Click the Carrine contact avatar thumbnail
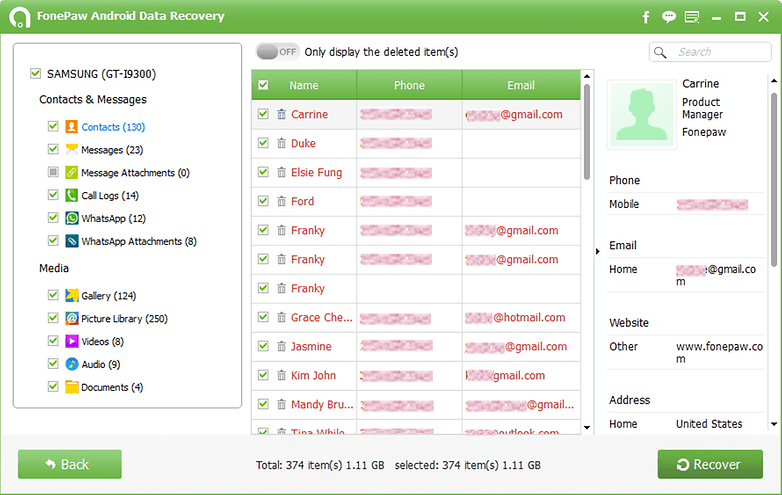The image size is (782, 495). click(641, 114)
